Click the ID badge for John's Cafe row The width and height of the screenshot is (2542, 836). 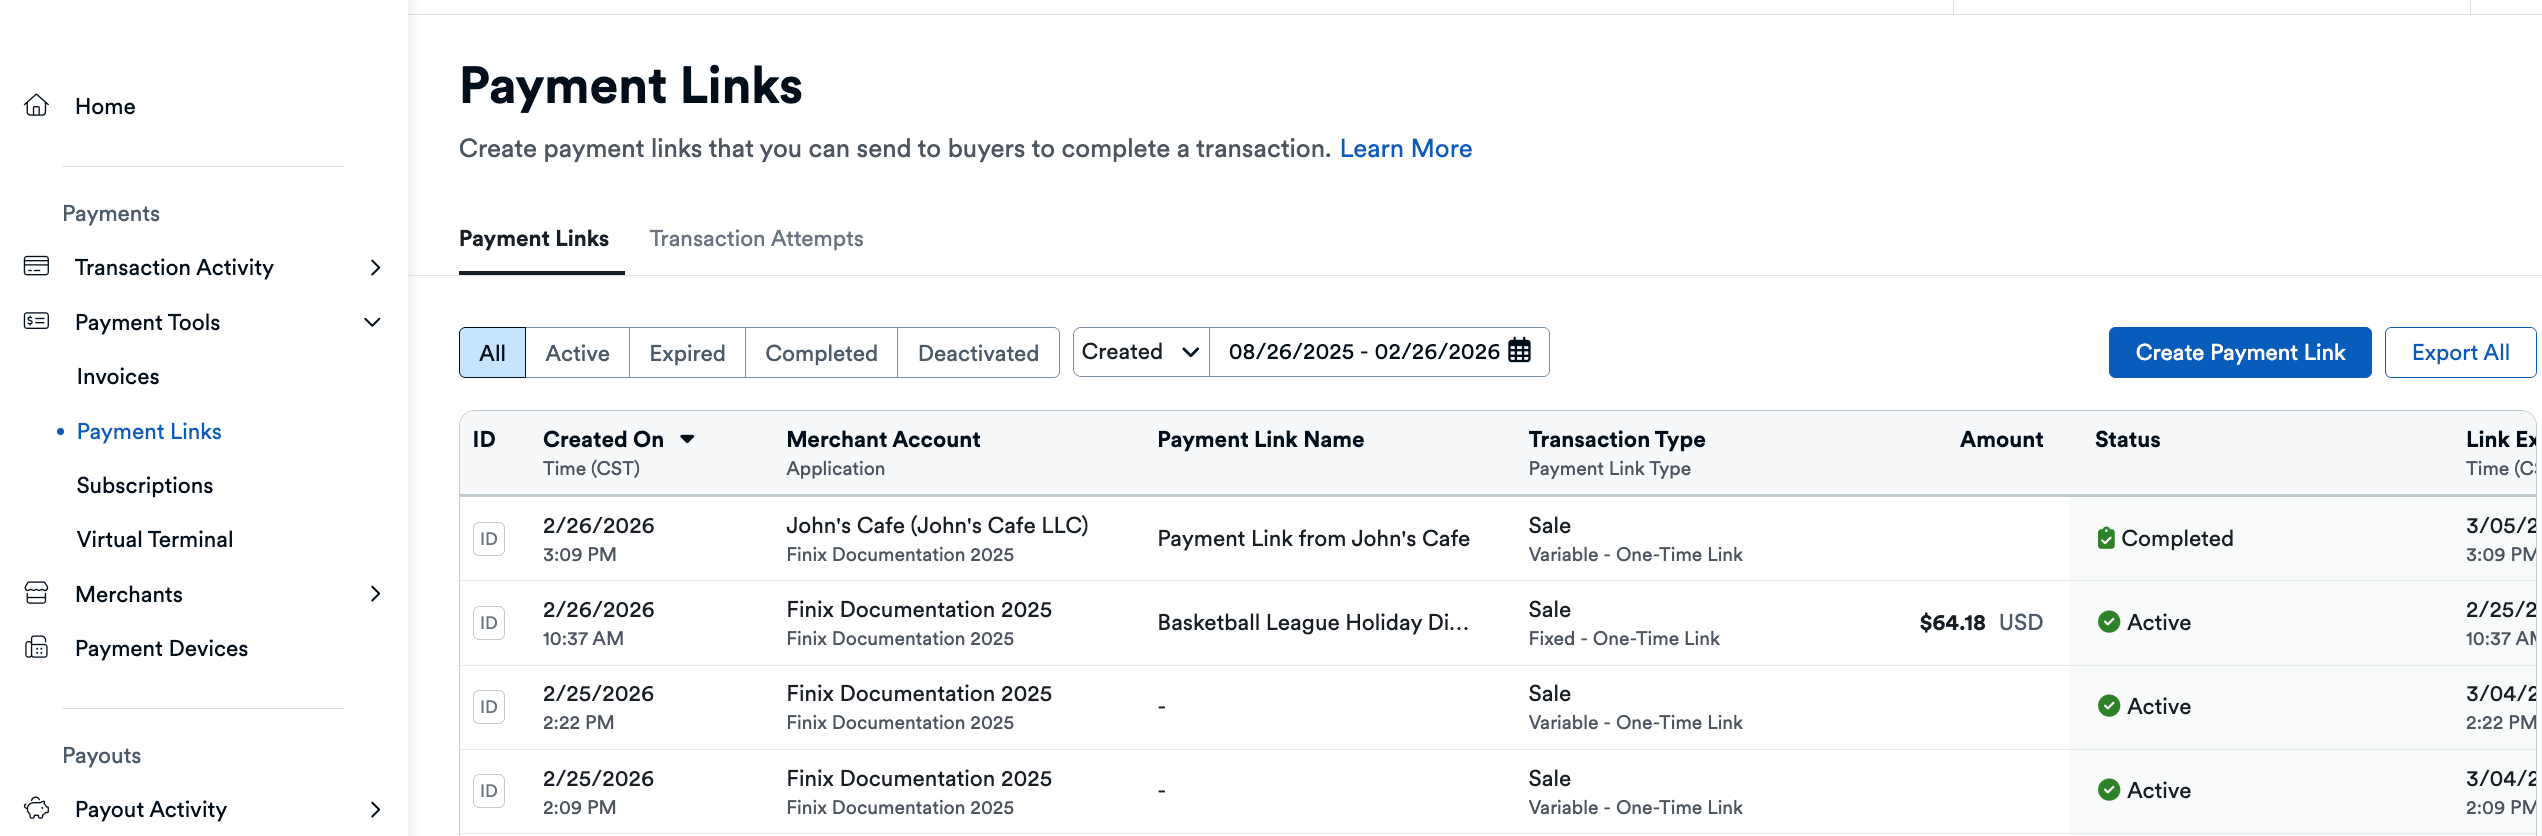pos(488,539)
